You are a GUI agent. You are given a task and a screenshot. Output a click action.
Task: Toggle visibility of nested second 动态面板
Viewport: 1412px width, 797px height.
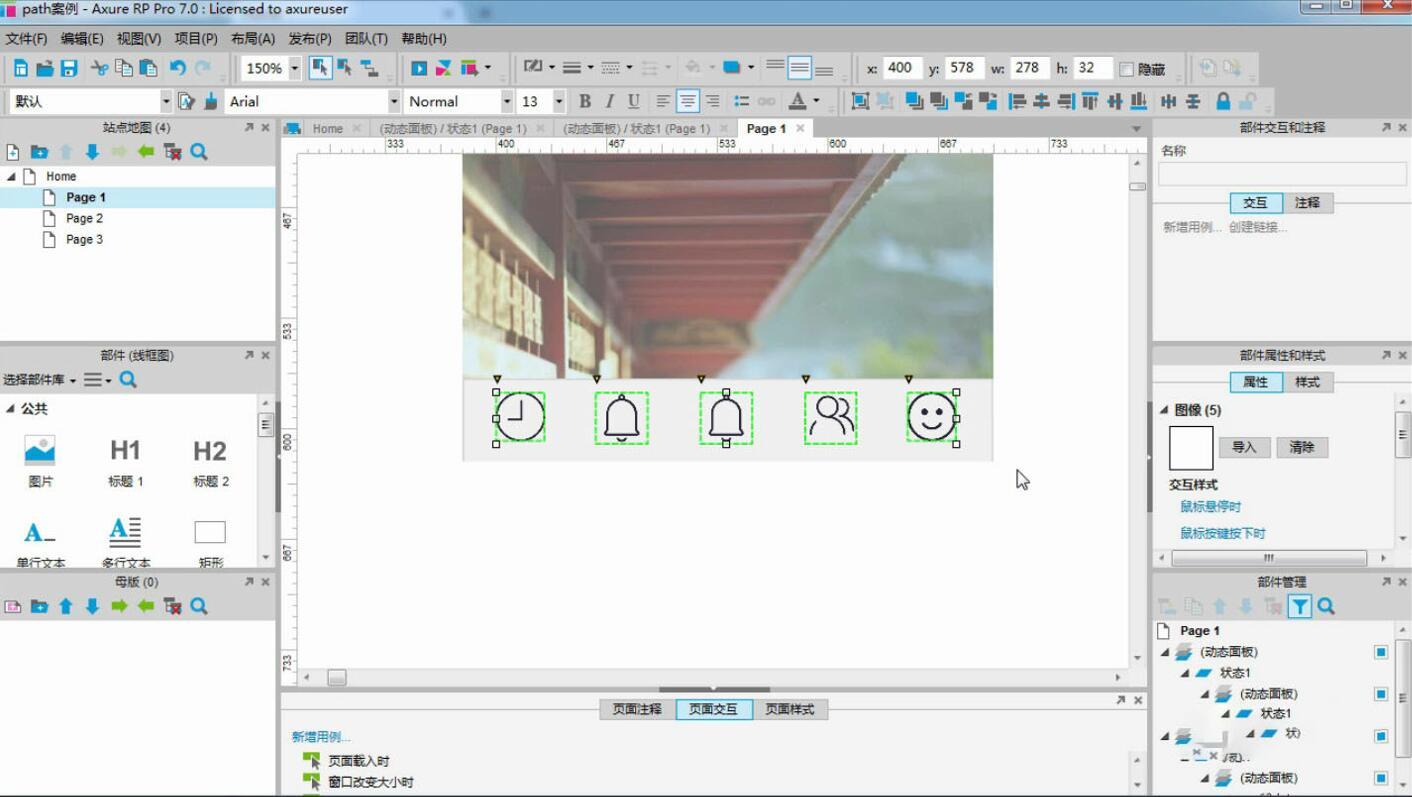pyautogui.click(x=1381, y=694)
